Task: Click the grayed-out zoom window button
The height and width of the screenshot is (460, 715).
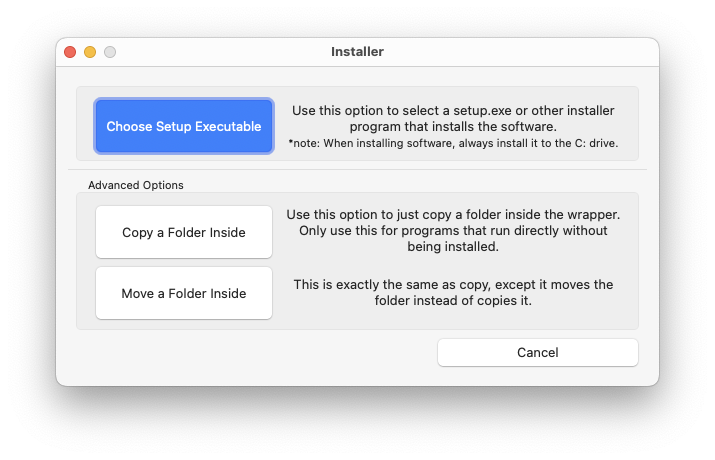Action: click(x=110, y=52)
